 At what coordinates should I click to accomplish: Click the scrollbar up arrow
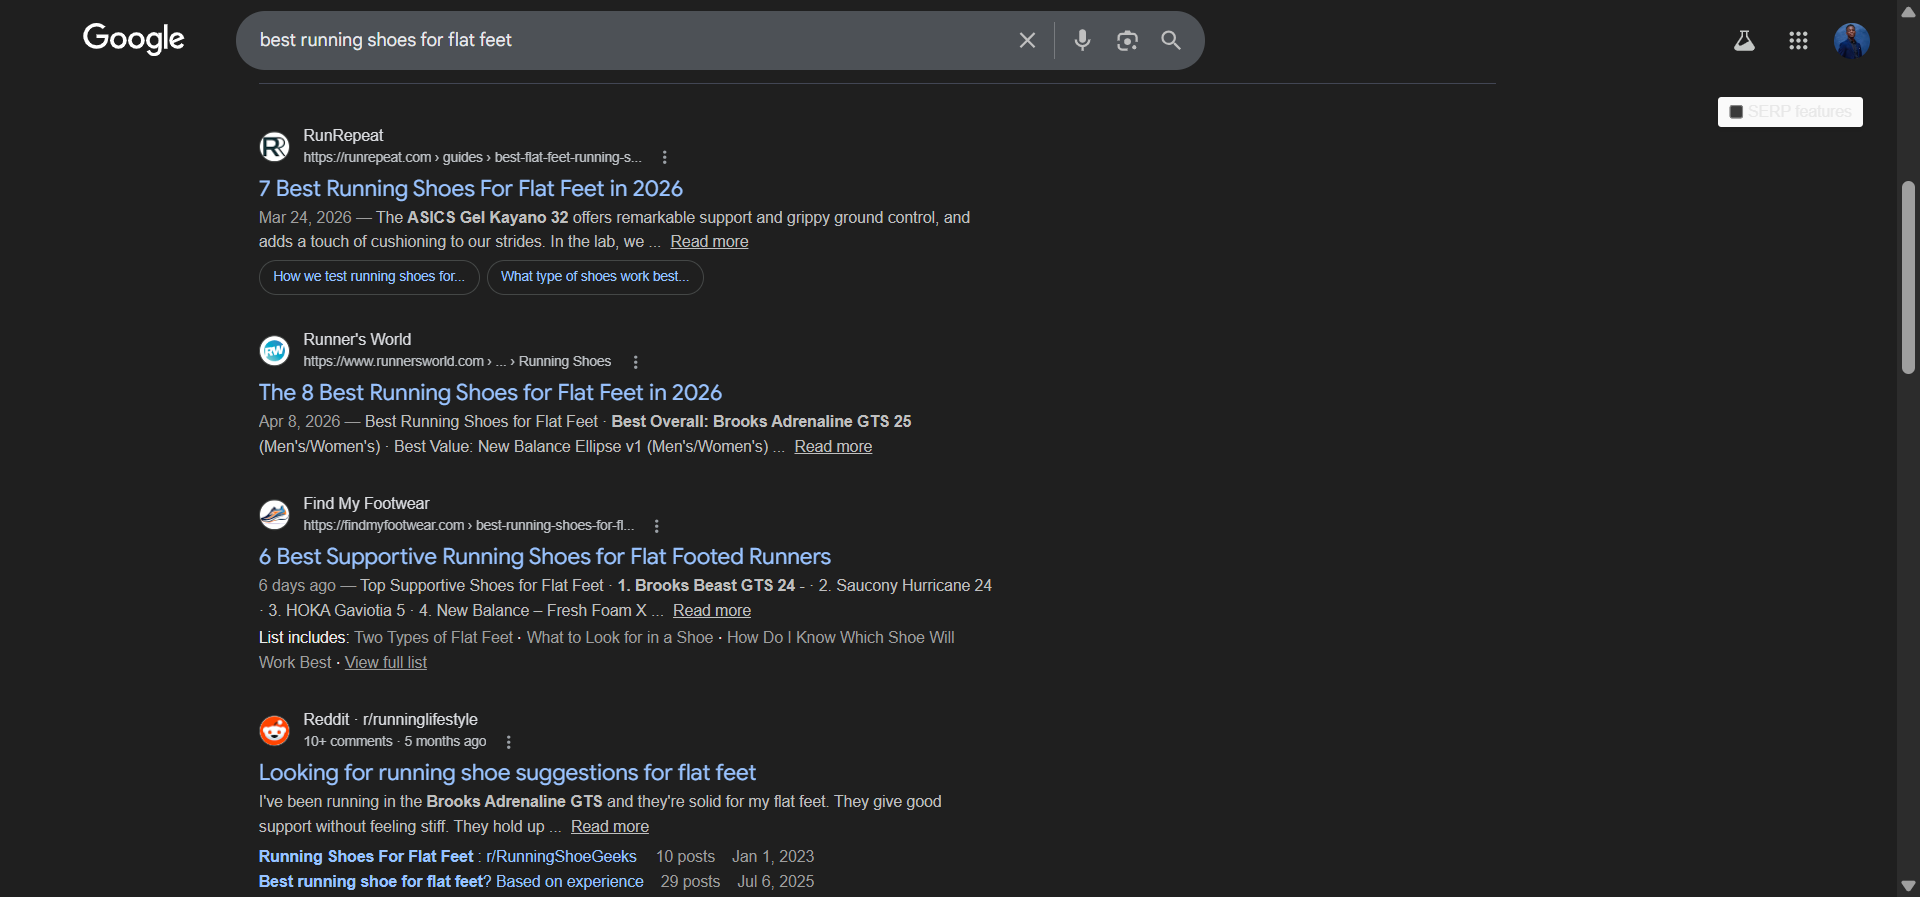1908,12
